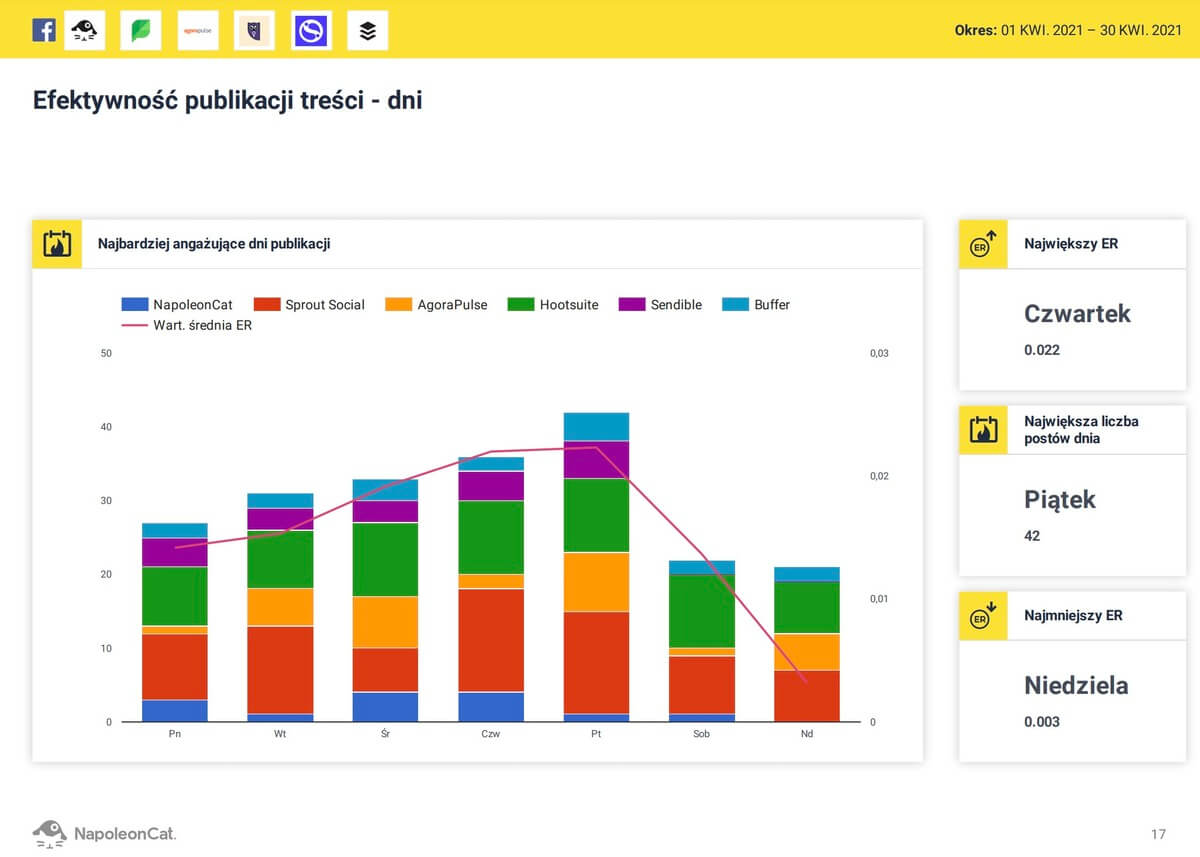Click the calendar flame icon on chart panel
Viewport: 1200px width, 857px height.
[57, 243]
